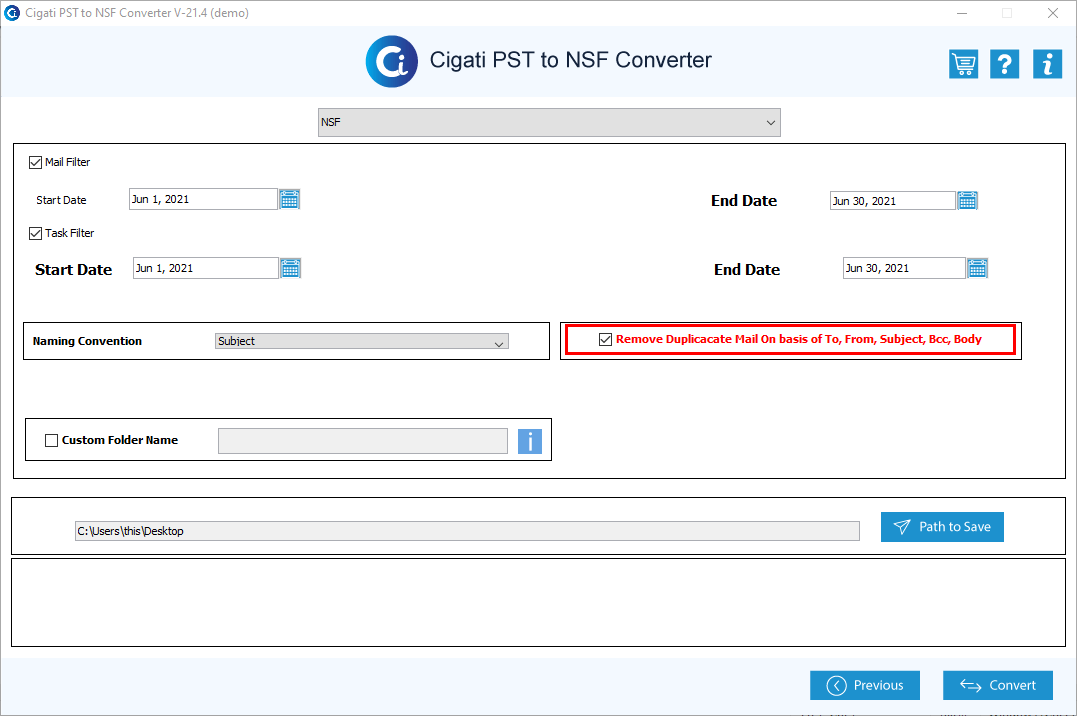Open calendar for Mail Filter End Date
Image resolution: width=1077 pixels, height=716 pixels.
point(967,201)
